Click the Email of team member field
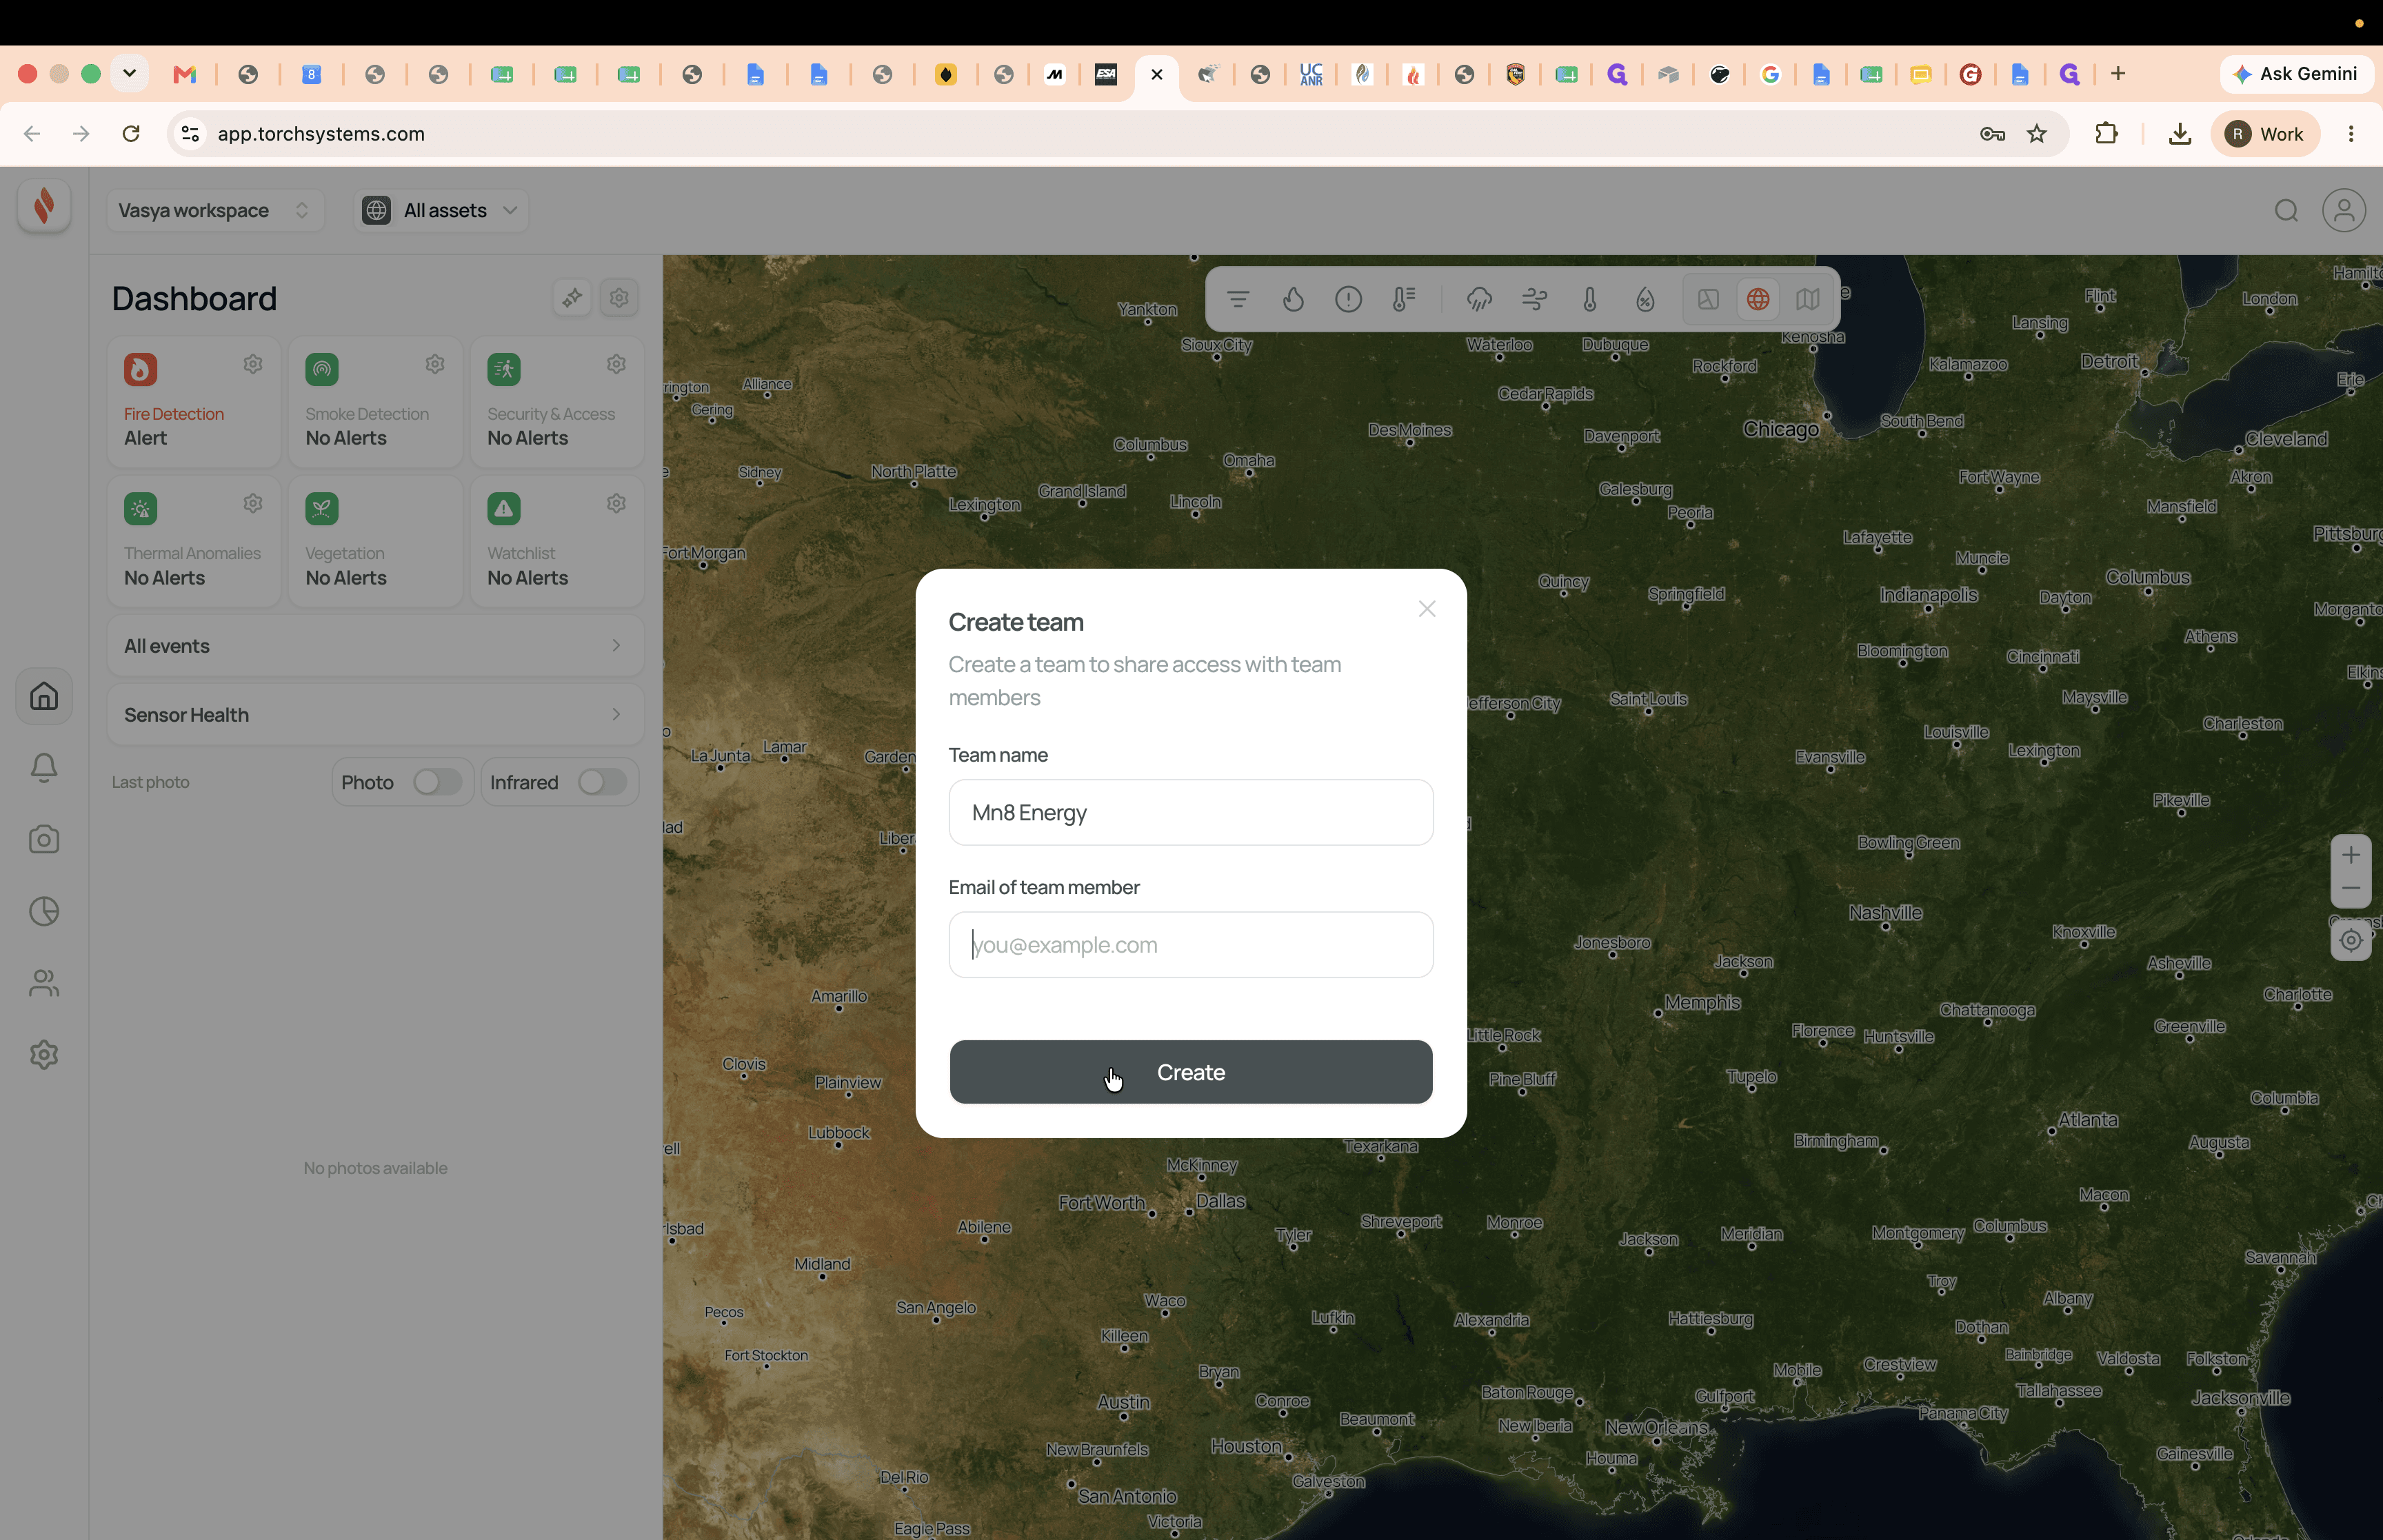 tap(1190, 944)
